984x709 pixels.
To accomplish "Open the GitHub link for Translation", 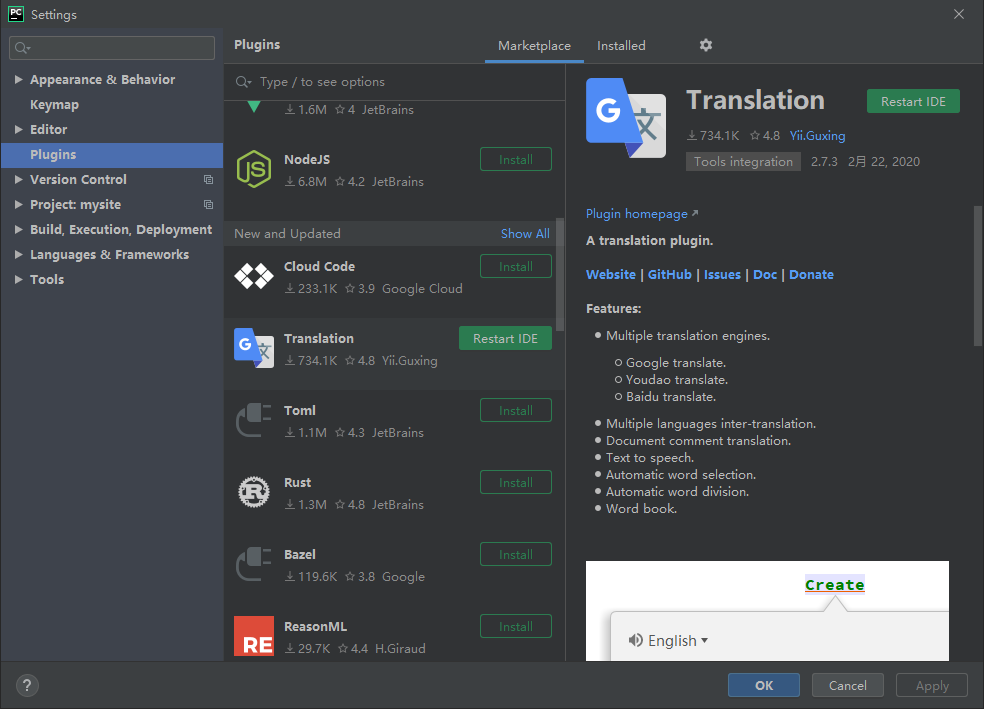I will 669,274.
